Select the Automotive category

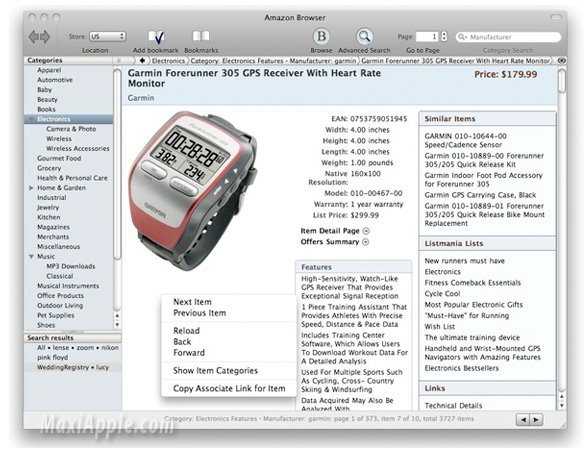(x=55, y=80)
